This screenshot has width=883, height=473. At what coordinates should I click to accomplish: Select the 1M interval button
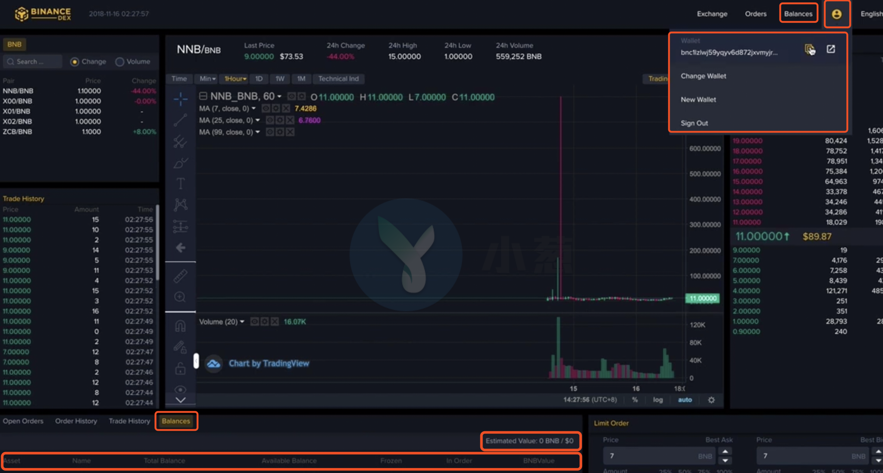(301, 79)
